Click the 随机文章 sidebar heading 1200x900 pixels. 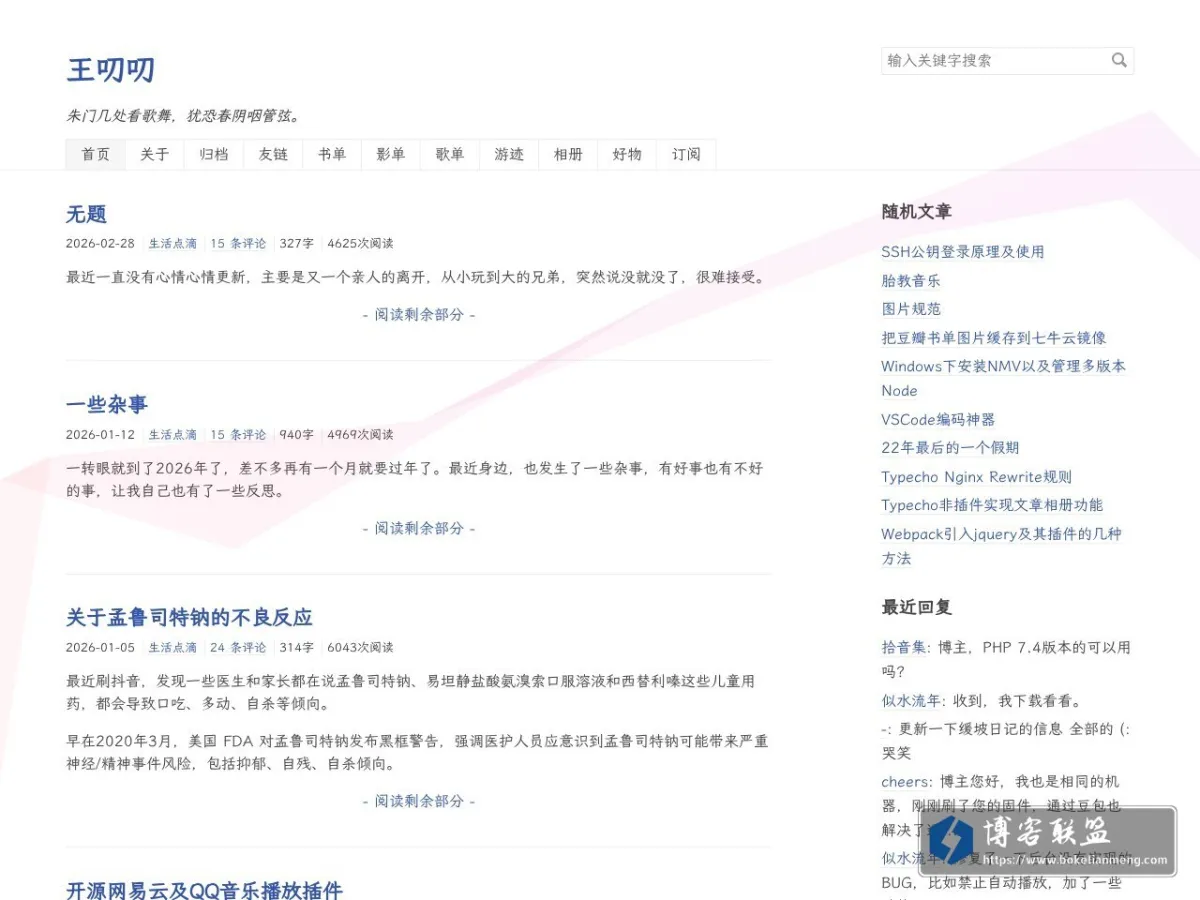916,212
